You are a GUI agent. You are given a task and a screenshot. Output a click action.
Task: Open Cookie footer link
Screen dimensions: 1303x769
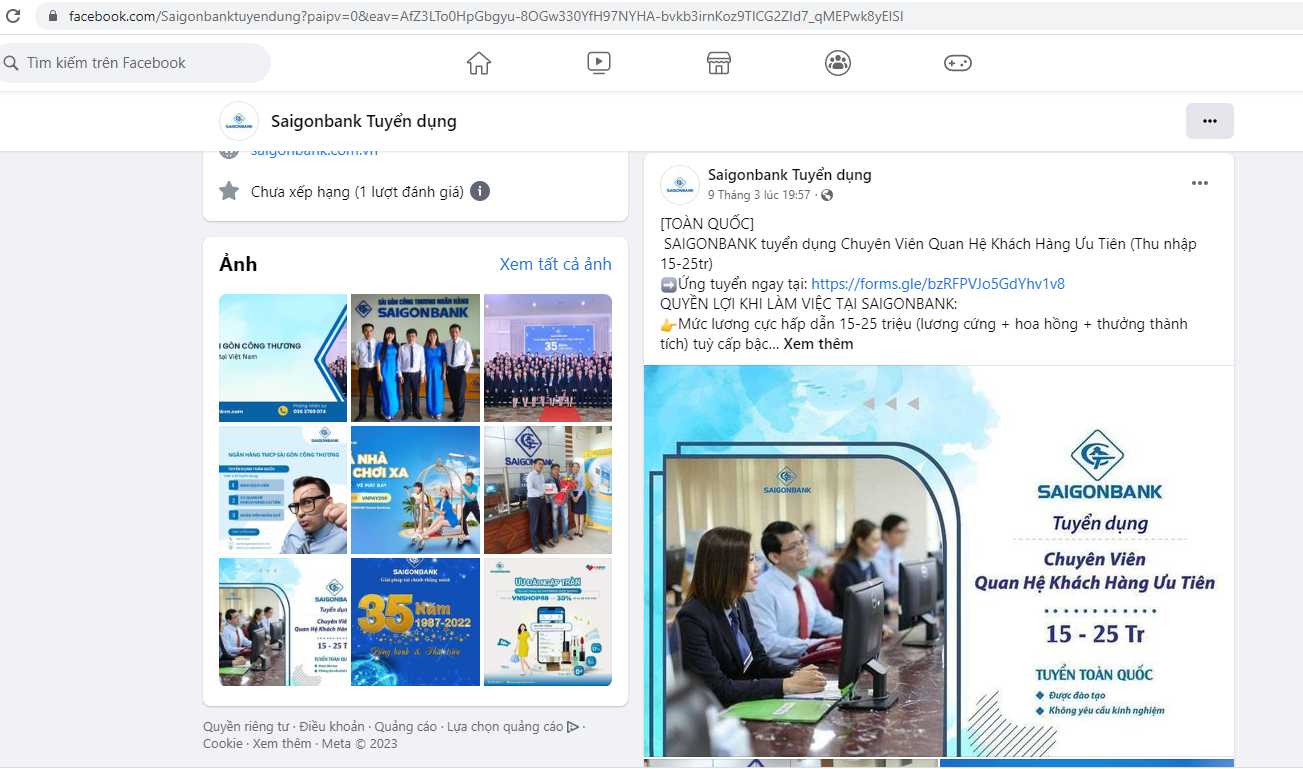coord(223,743)
